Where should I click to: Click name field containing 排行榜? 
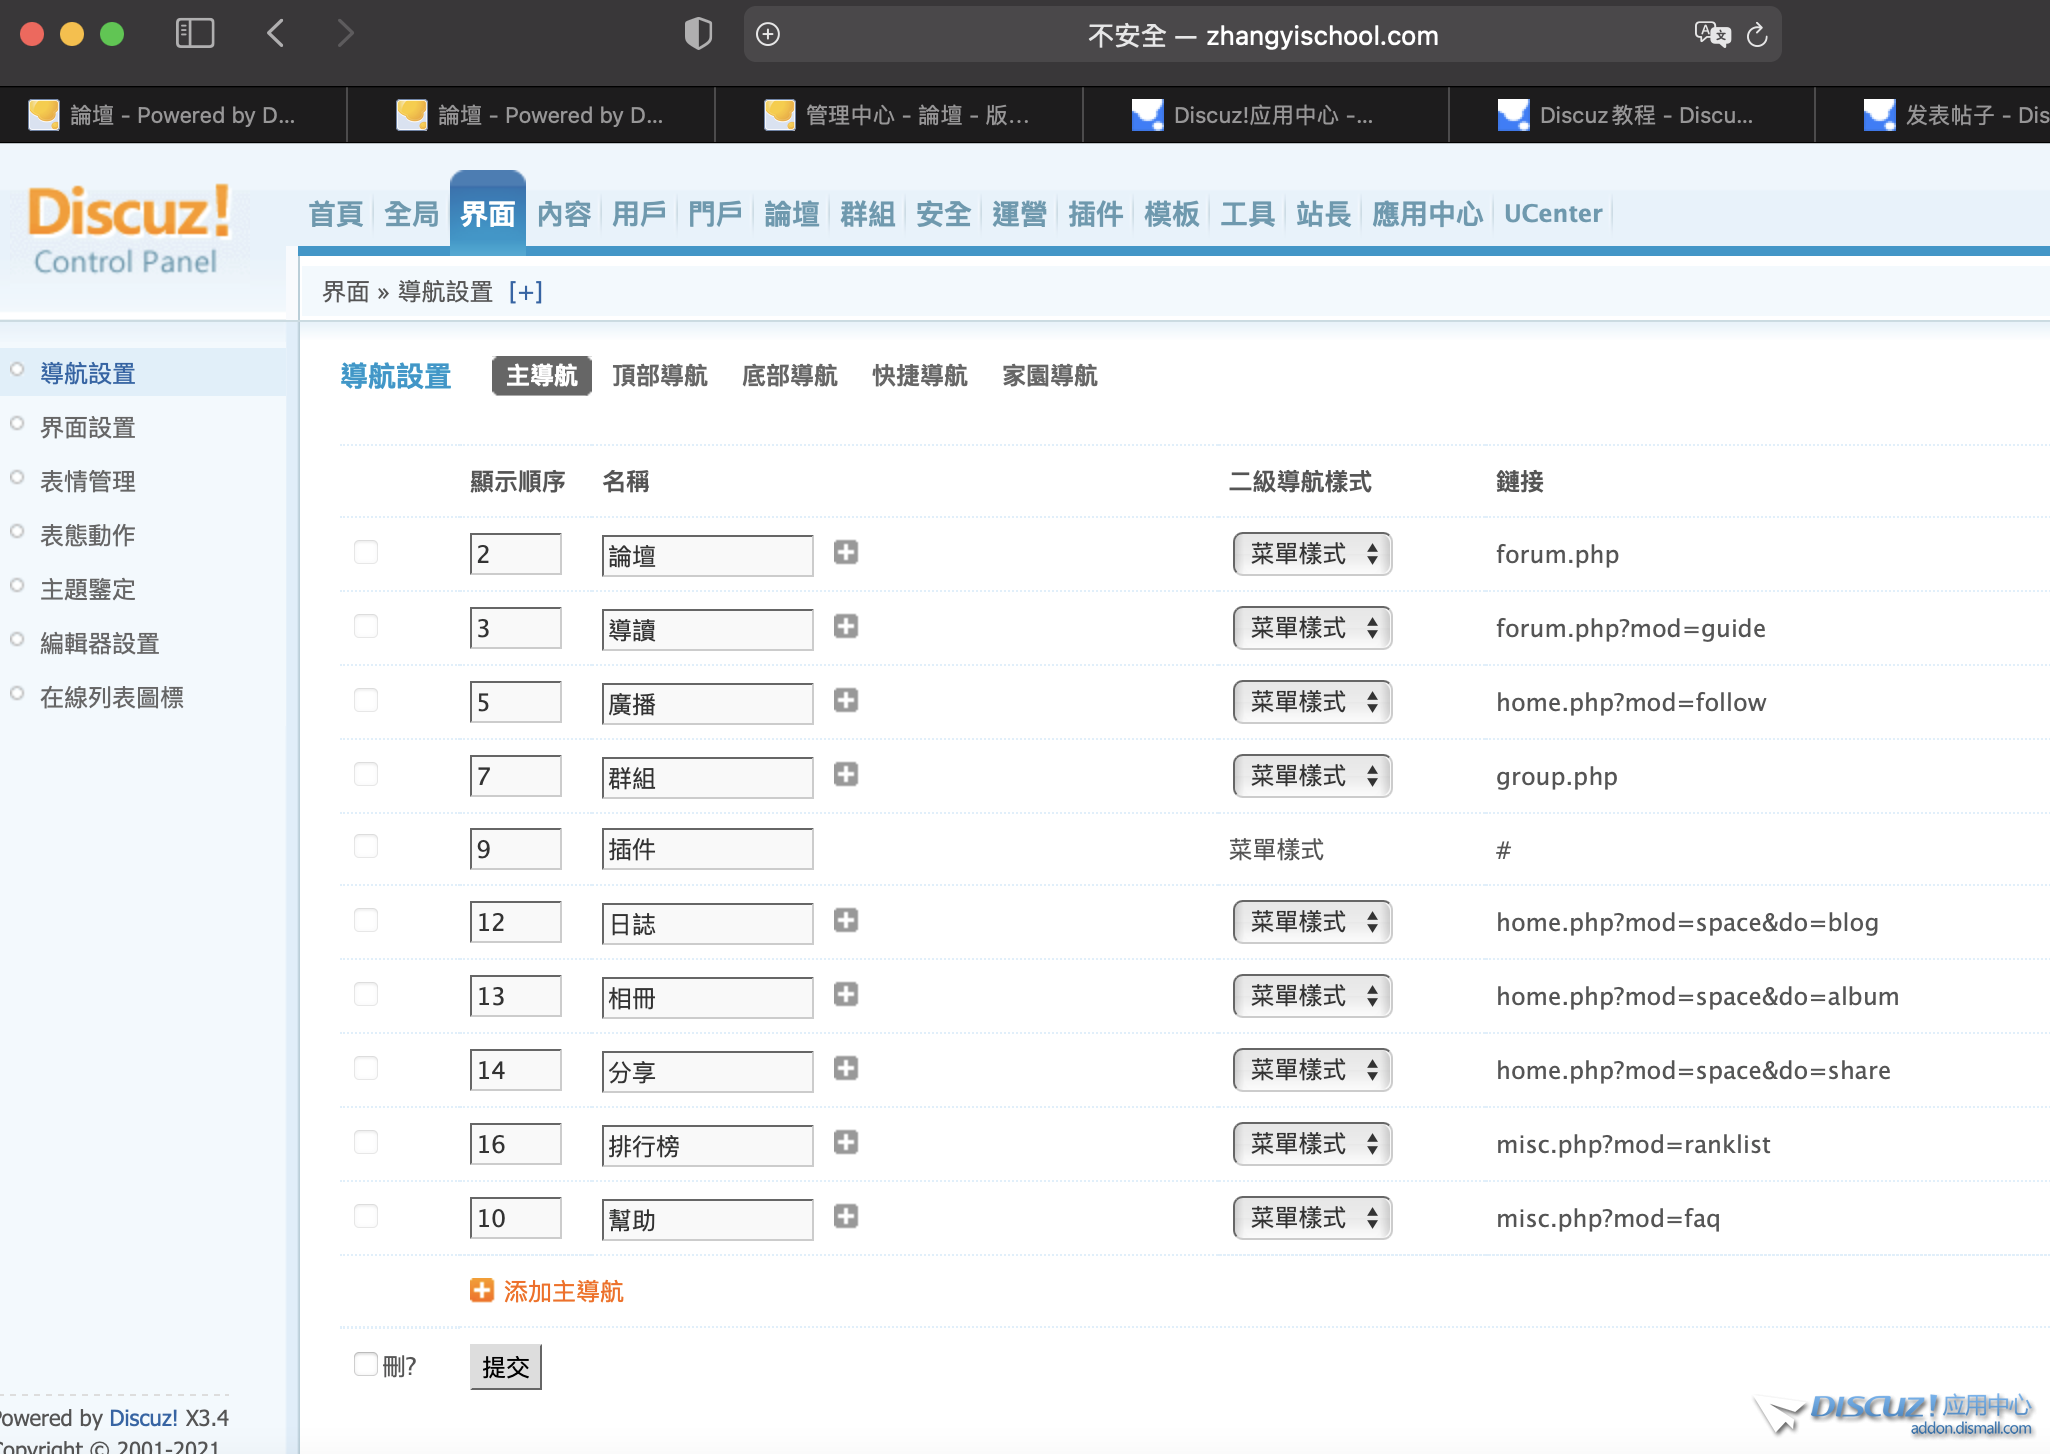(x=708, y=1146)
